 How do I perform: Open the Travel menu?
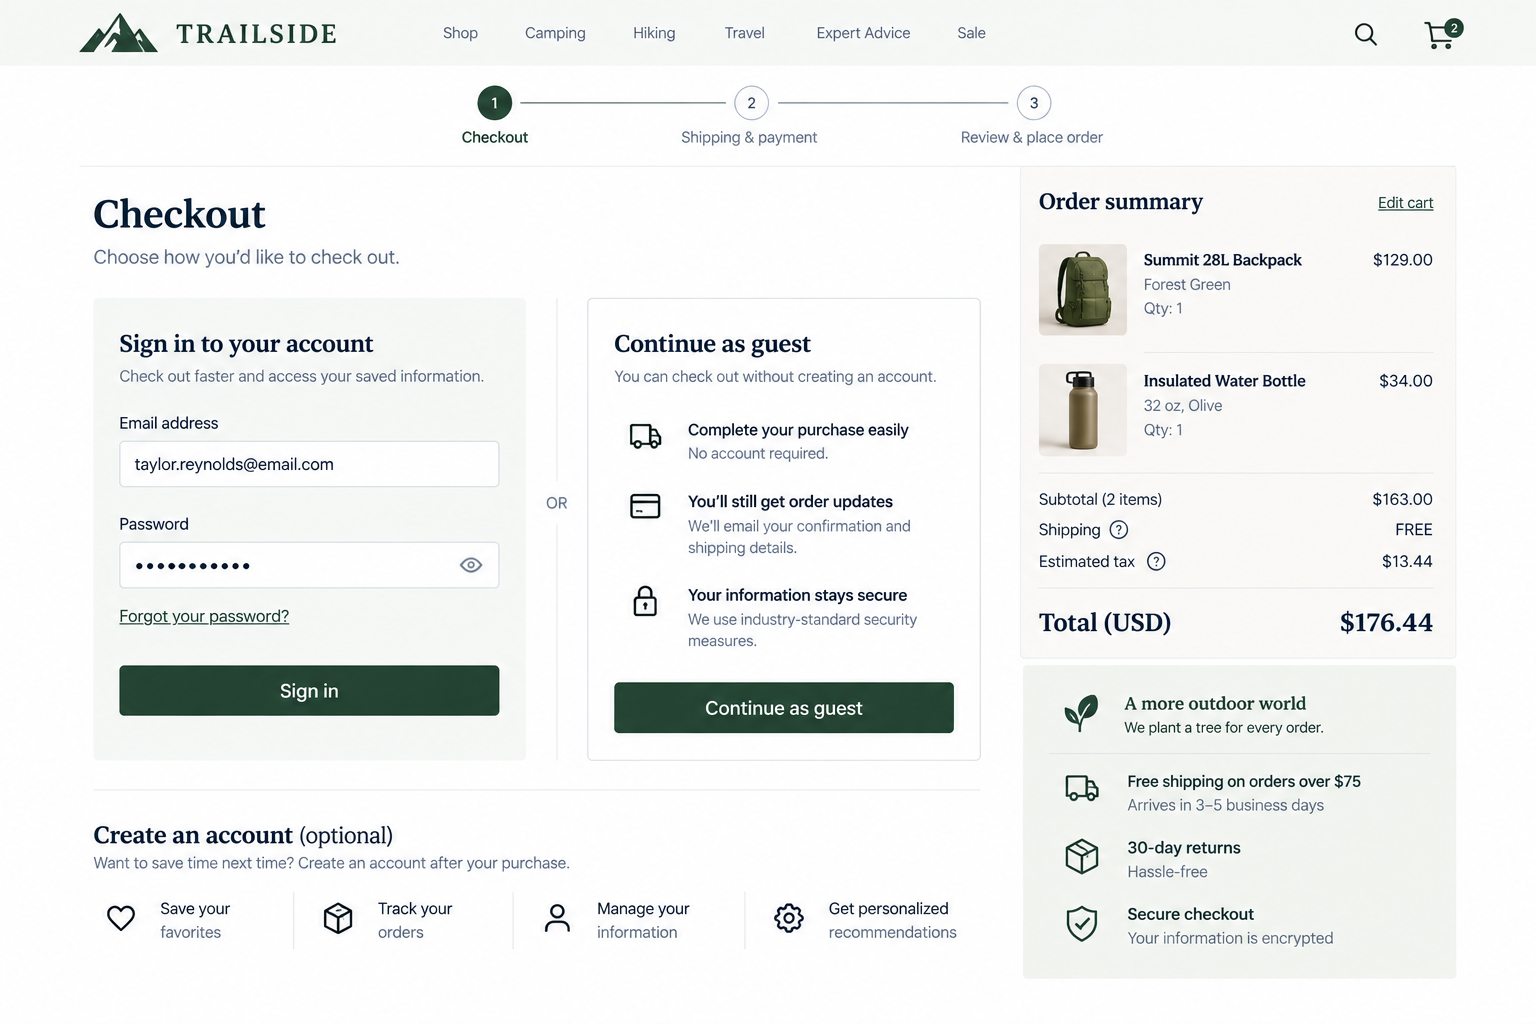click(x=745, y=33)
